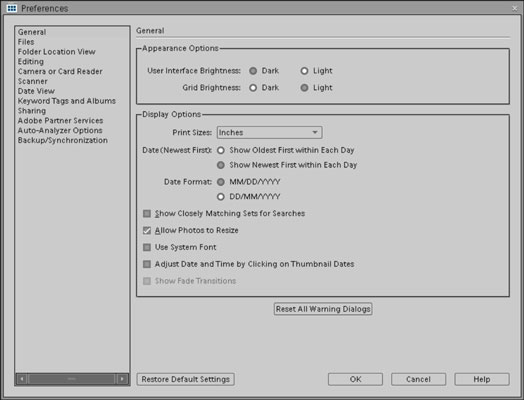Click the category list horizontal scrollbar thumb
The width and height of the screenshot is (524, 400).
click(x=72, y=379)
